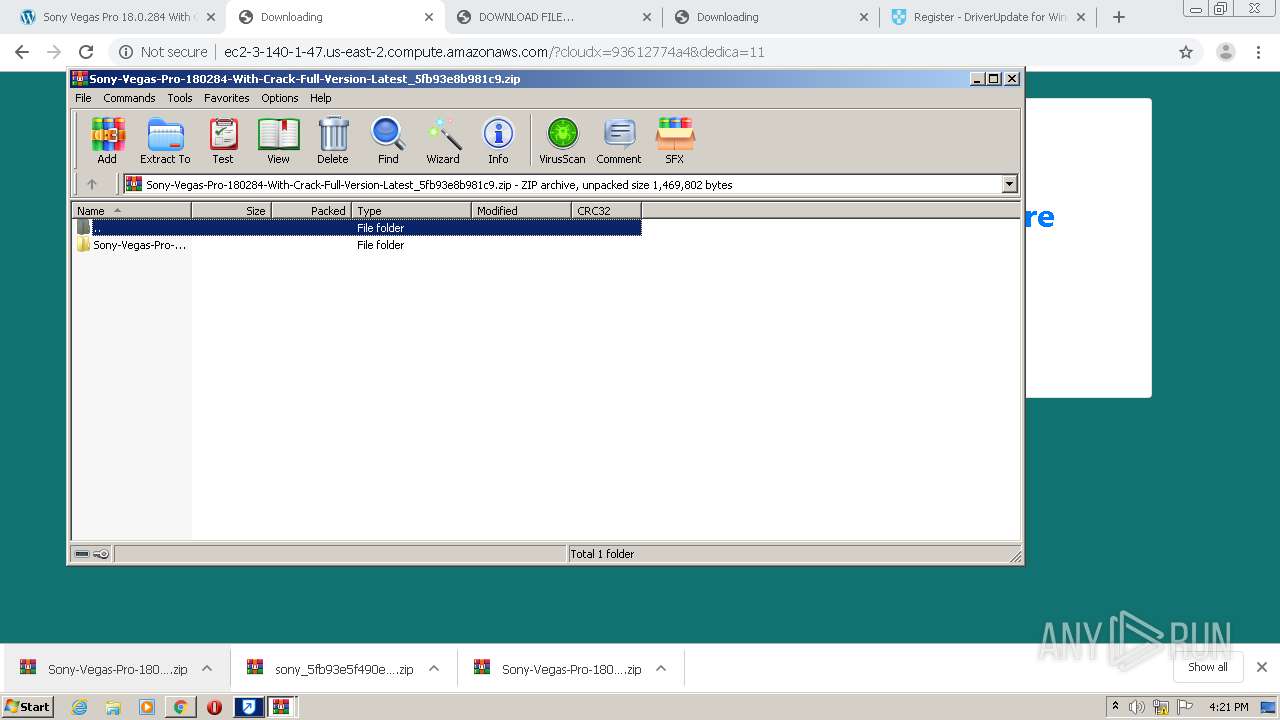Open the View file tool
1280x720 pixels.
click(x=278, y=140)
